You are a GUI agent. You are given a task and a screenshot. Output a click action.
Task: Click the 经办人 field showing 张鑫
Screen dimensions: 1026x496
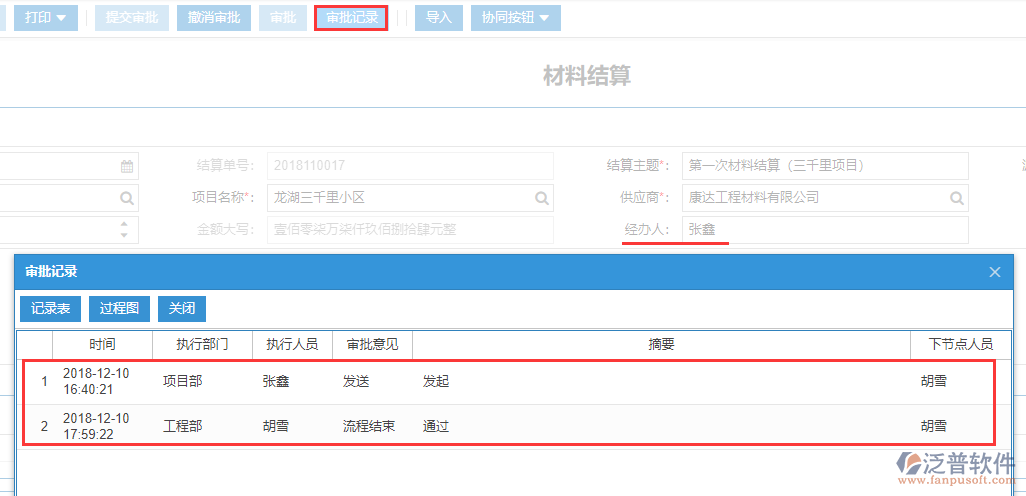pos(824,230)
